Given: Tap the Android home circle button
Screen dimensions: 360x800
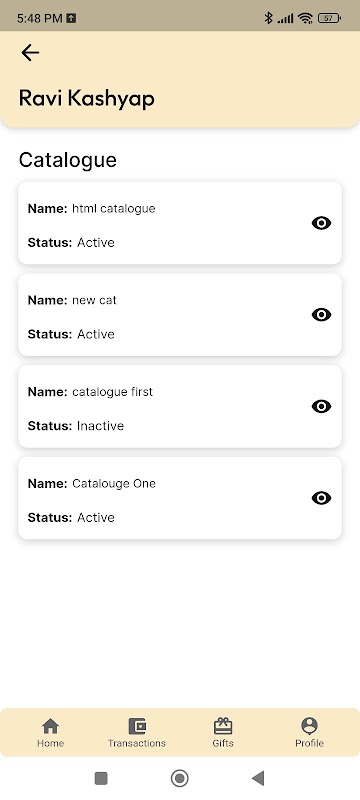Looking at the screenshot, I should click(x=179, y=778).
